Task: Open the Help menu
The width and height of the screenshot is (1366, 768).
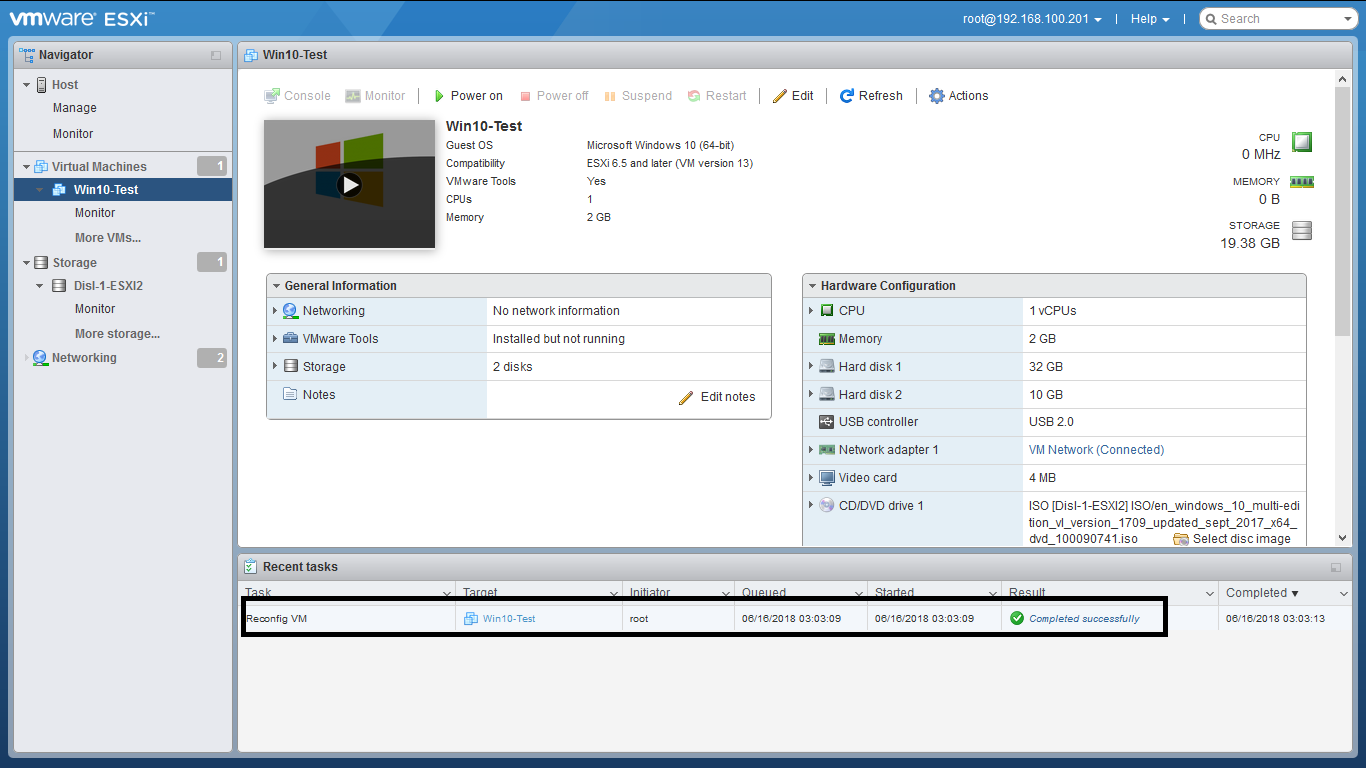Action: click(x=1150, y=19)
